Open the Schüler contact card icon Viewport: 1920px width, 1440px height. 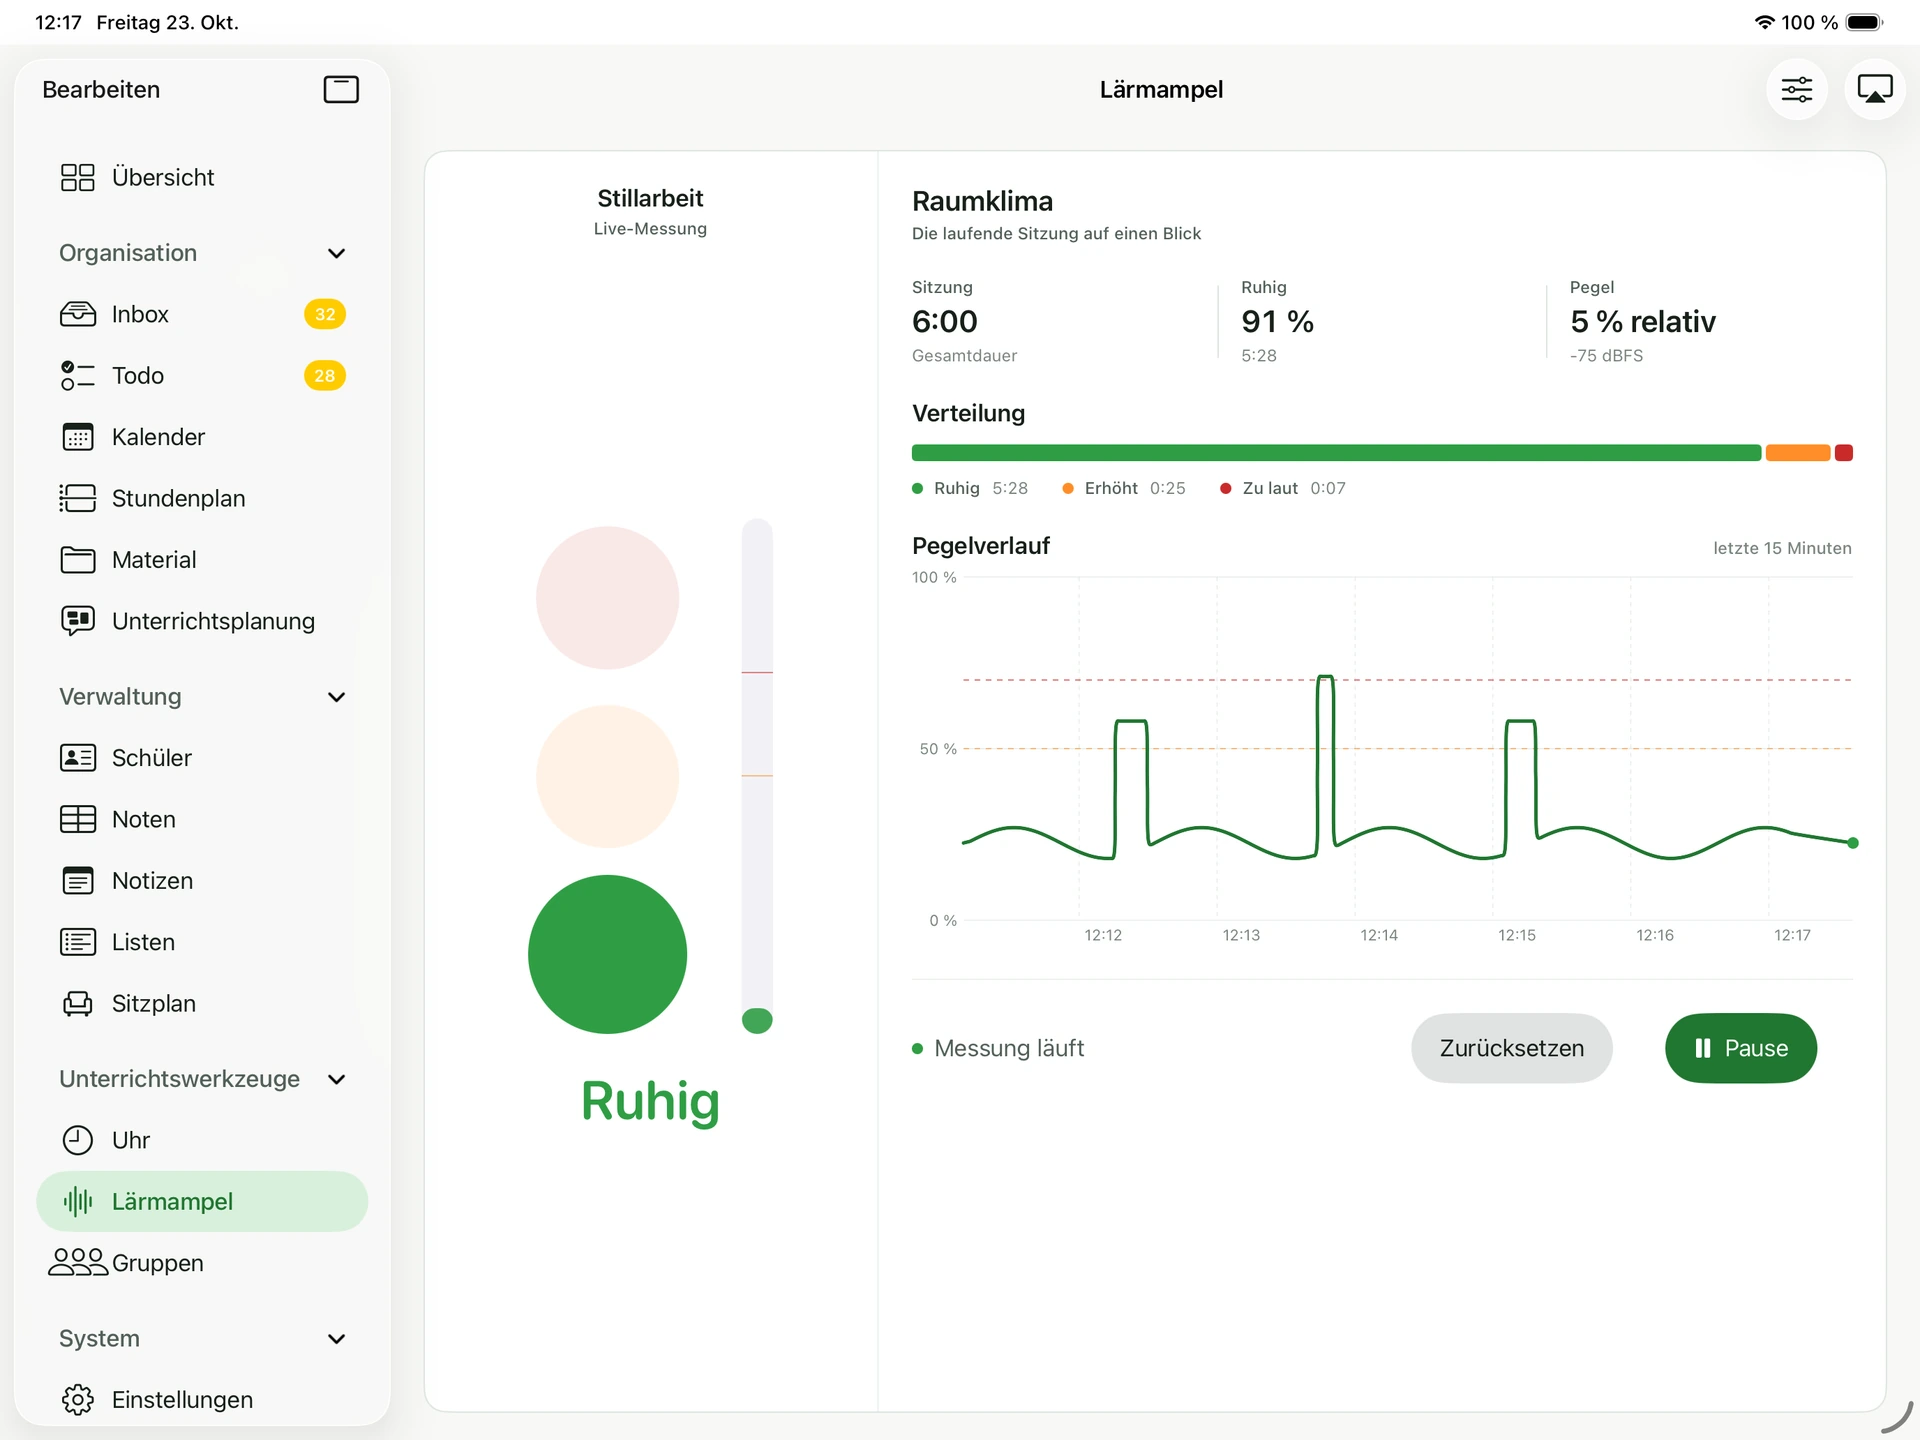click(x=78, y=758)
